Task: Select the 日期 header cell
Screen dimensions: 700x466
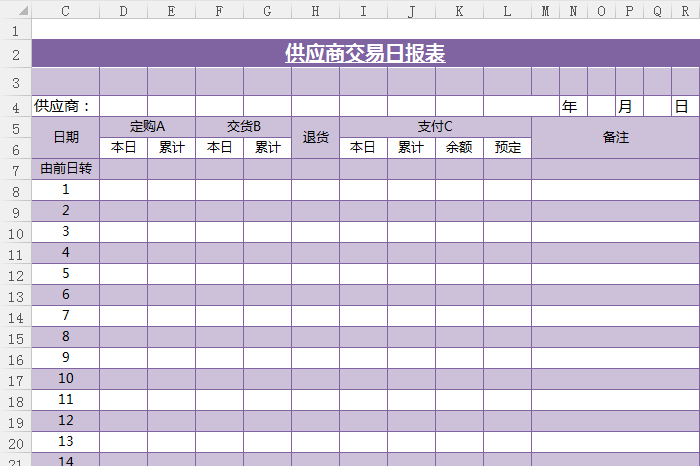Action: pos(65,137)
